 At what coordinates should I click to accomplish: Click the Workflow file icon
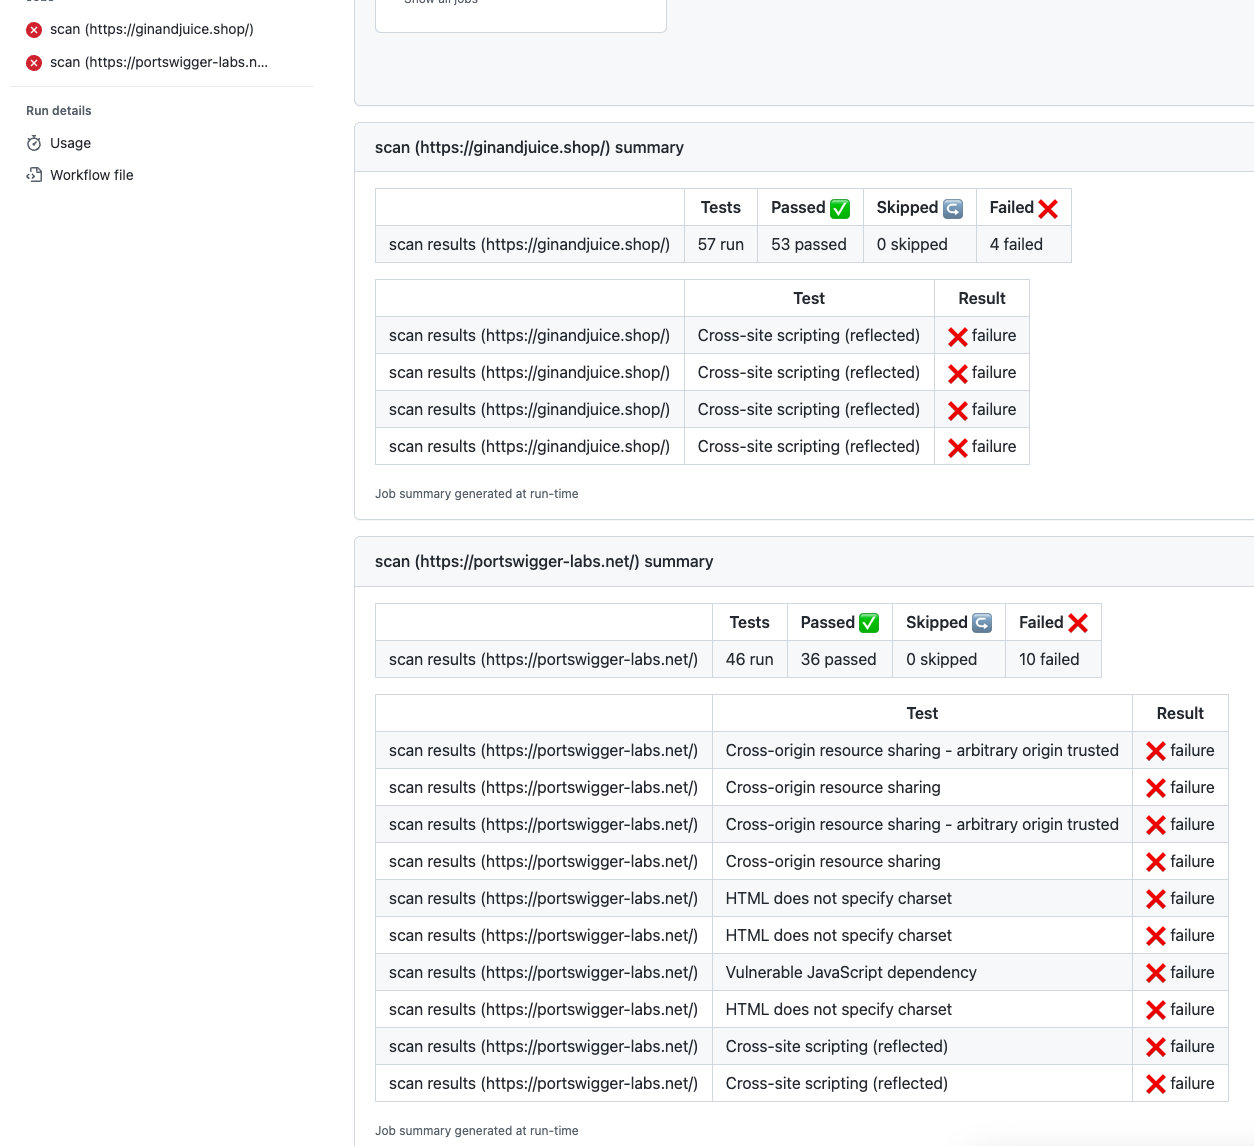tap(34, 175)
